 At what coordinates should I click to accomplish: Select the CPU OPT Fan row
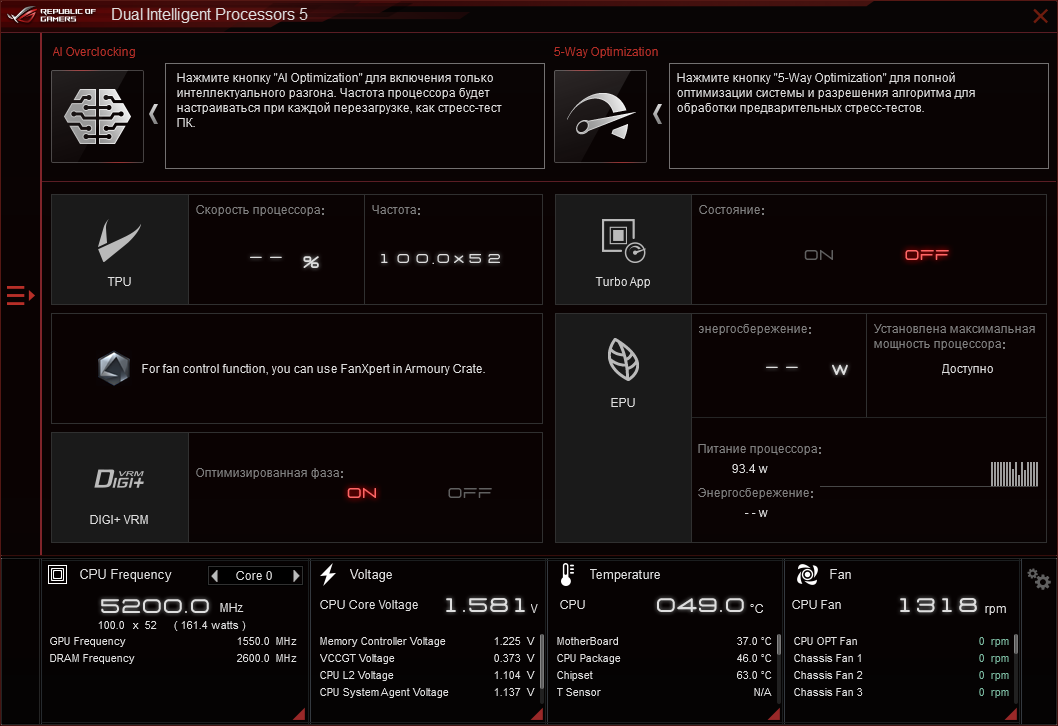click(x=901, y=642)
